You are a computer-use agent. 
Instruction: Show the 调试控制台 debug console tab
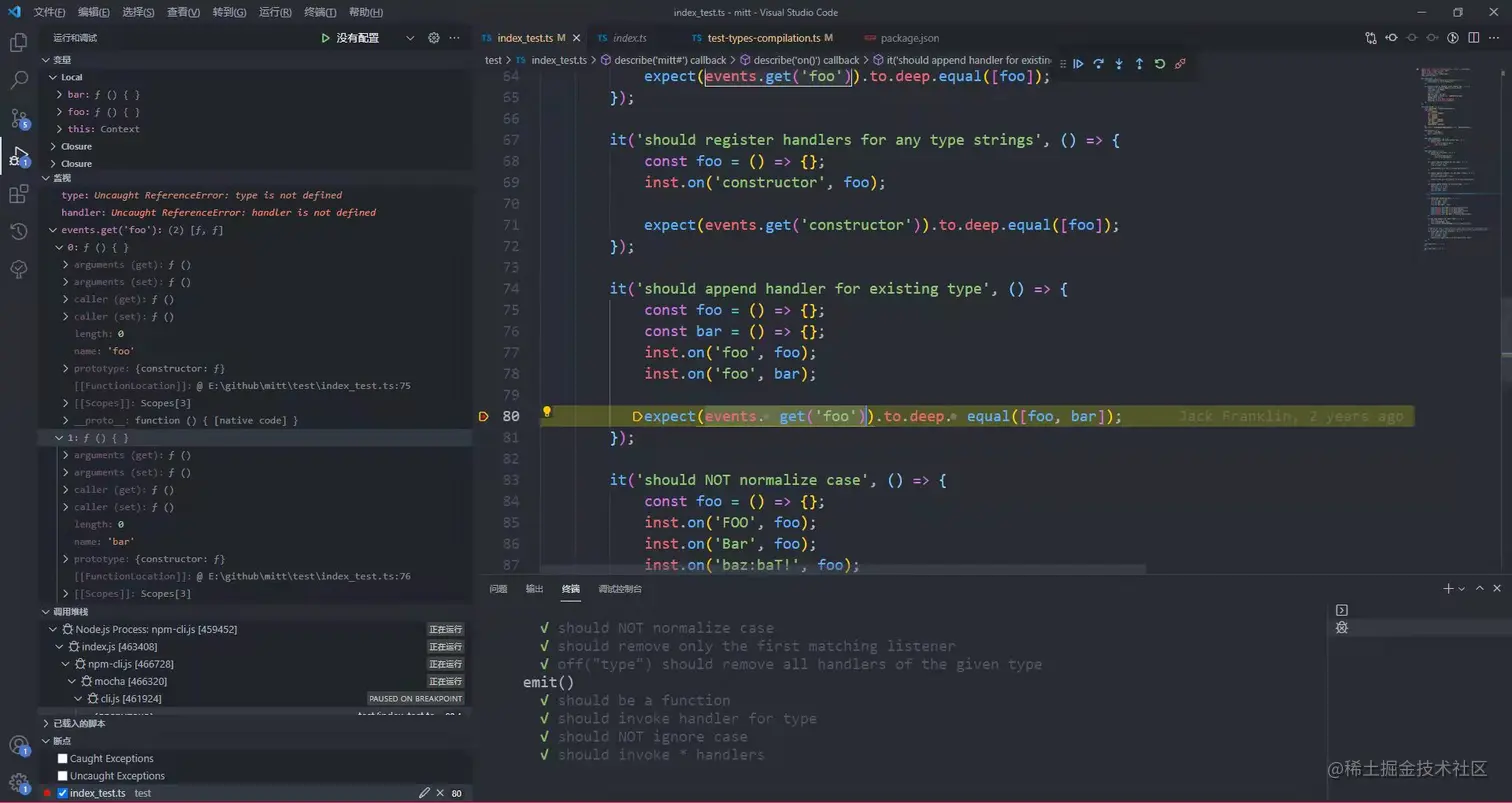pyautogui.click(x=620, y=589)
